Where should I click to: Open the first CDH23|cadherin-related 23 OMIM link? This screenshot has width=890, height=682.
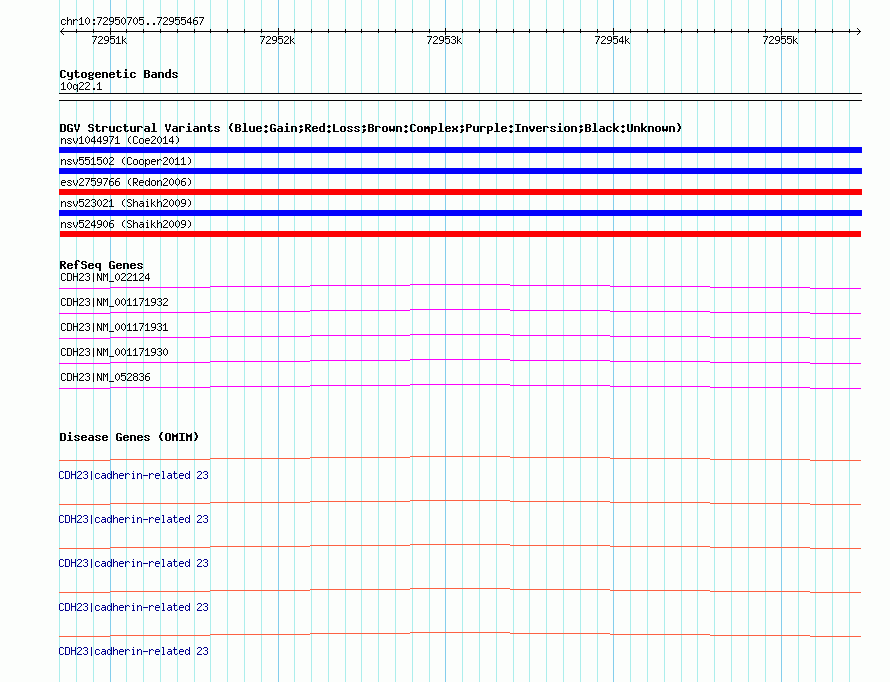(x=133, y=475)
